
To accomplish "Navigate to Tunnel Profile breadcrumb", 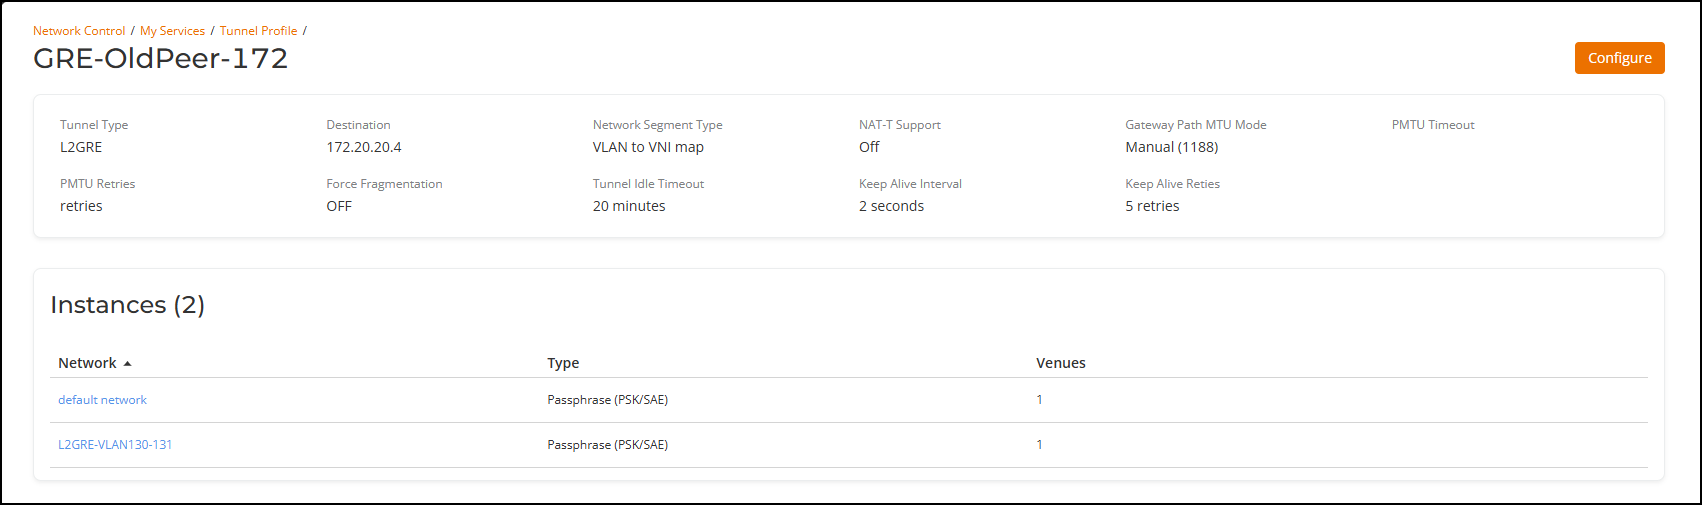I will pos(258,31).
